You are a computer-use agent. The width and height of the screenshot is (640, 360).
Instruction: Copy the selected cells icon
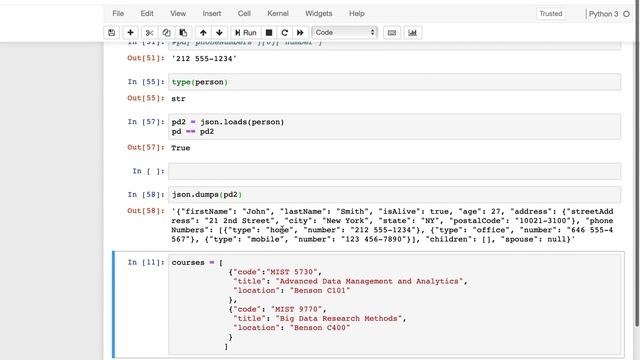point(166,33)
